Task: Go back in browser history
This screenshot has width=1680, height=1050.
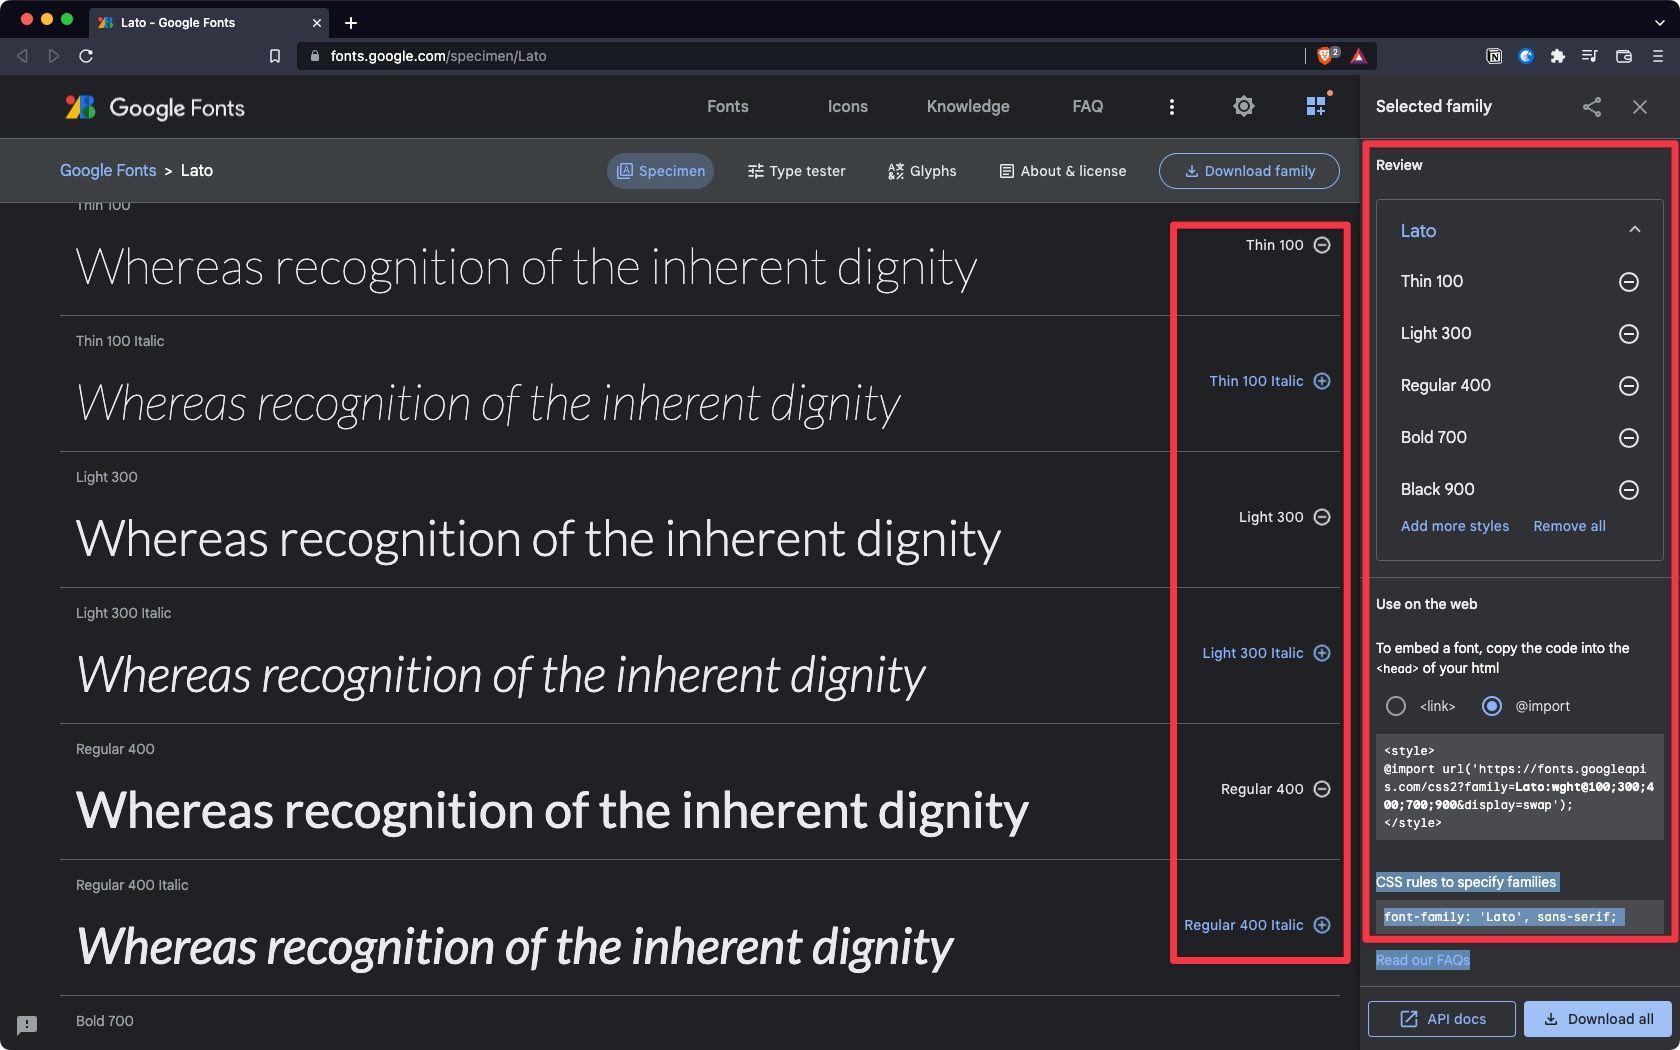Action: coord(22,56)
